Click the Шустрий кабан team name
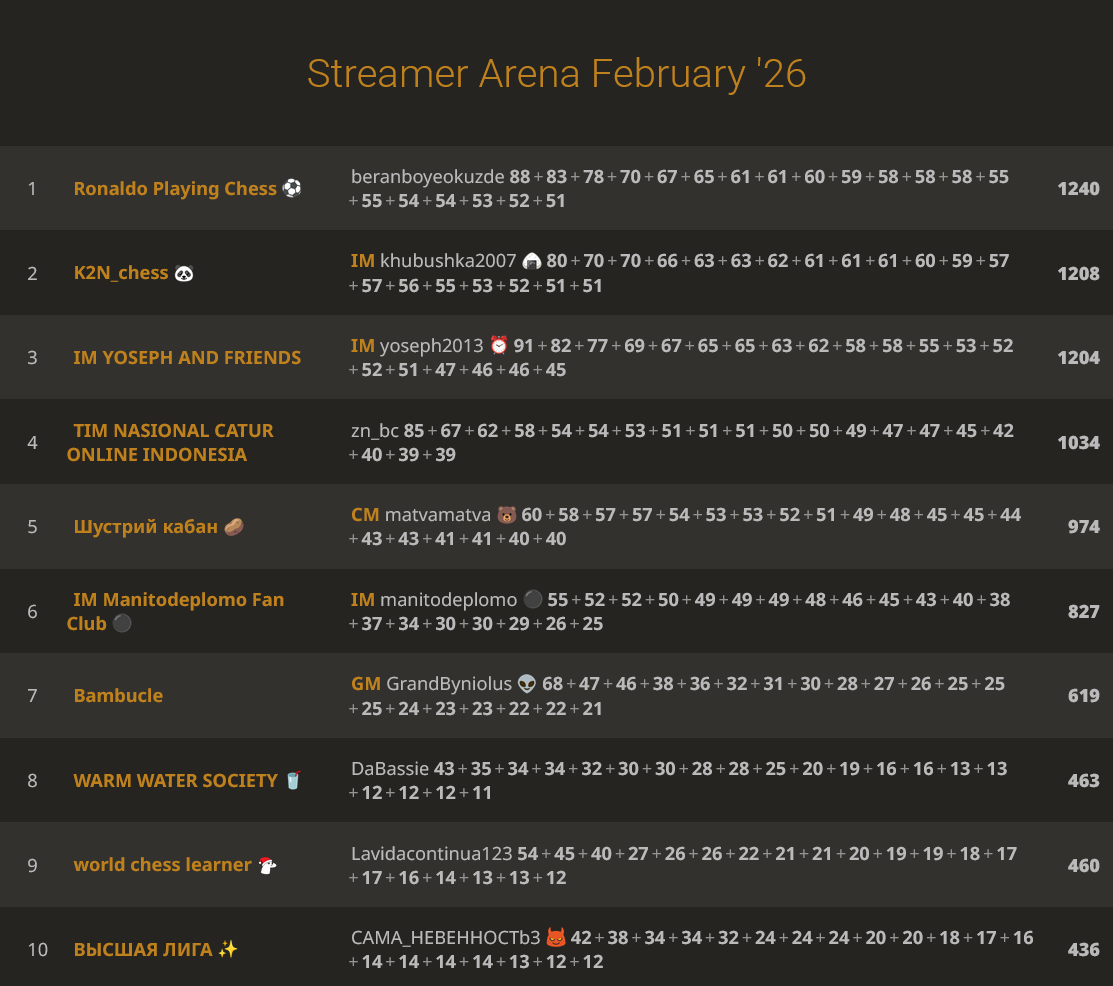 145,526
